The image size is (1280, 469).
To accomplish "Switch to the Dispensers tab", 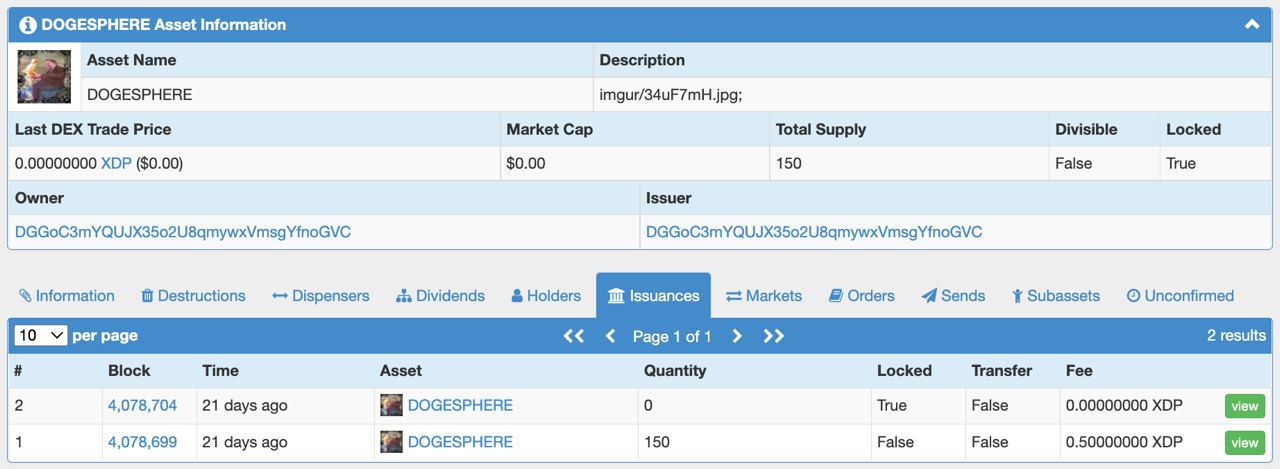I will (321, 296).
